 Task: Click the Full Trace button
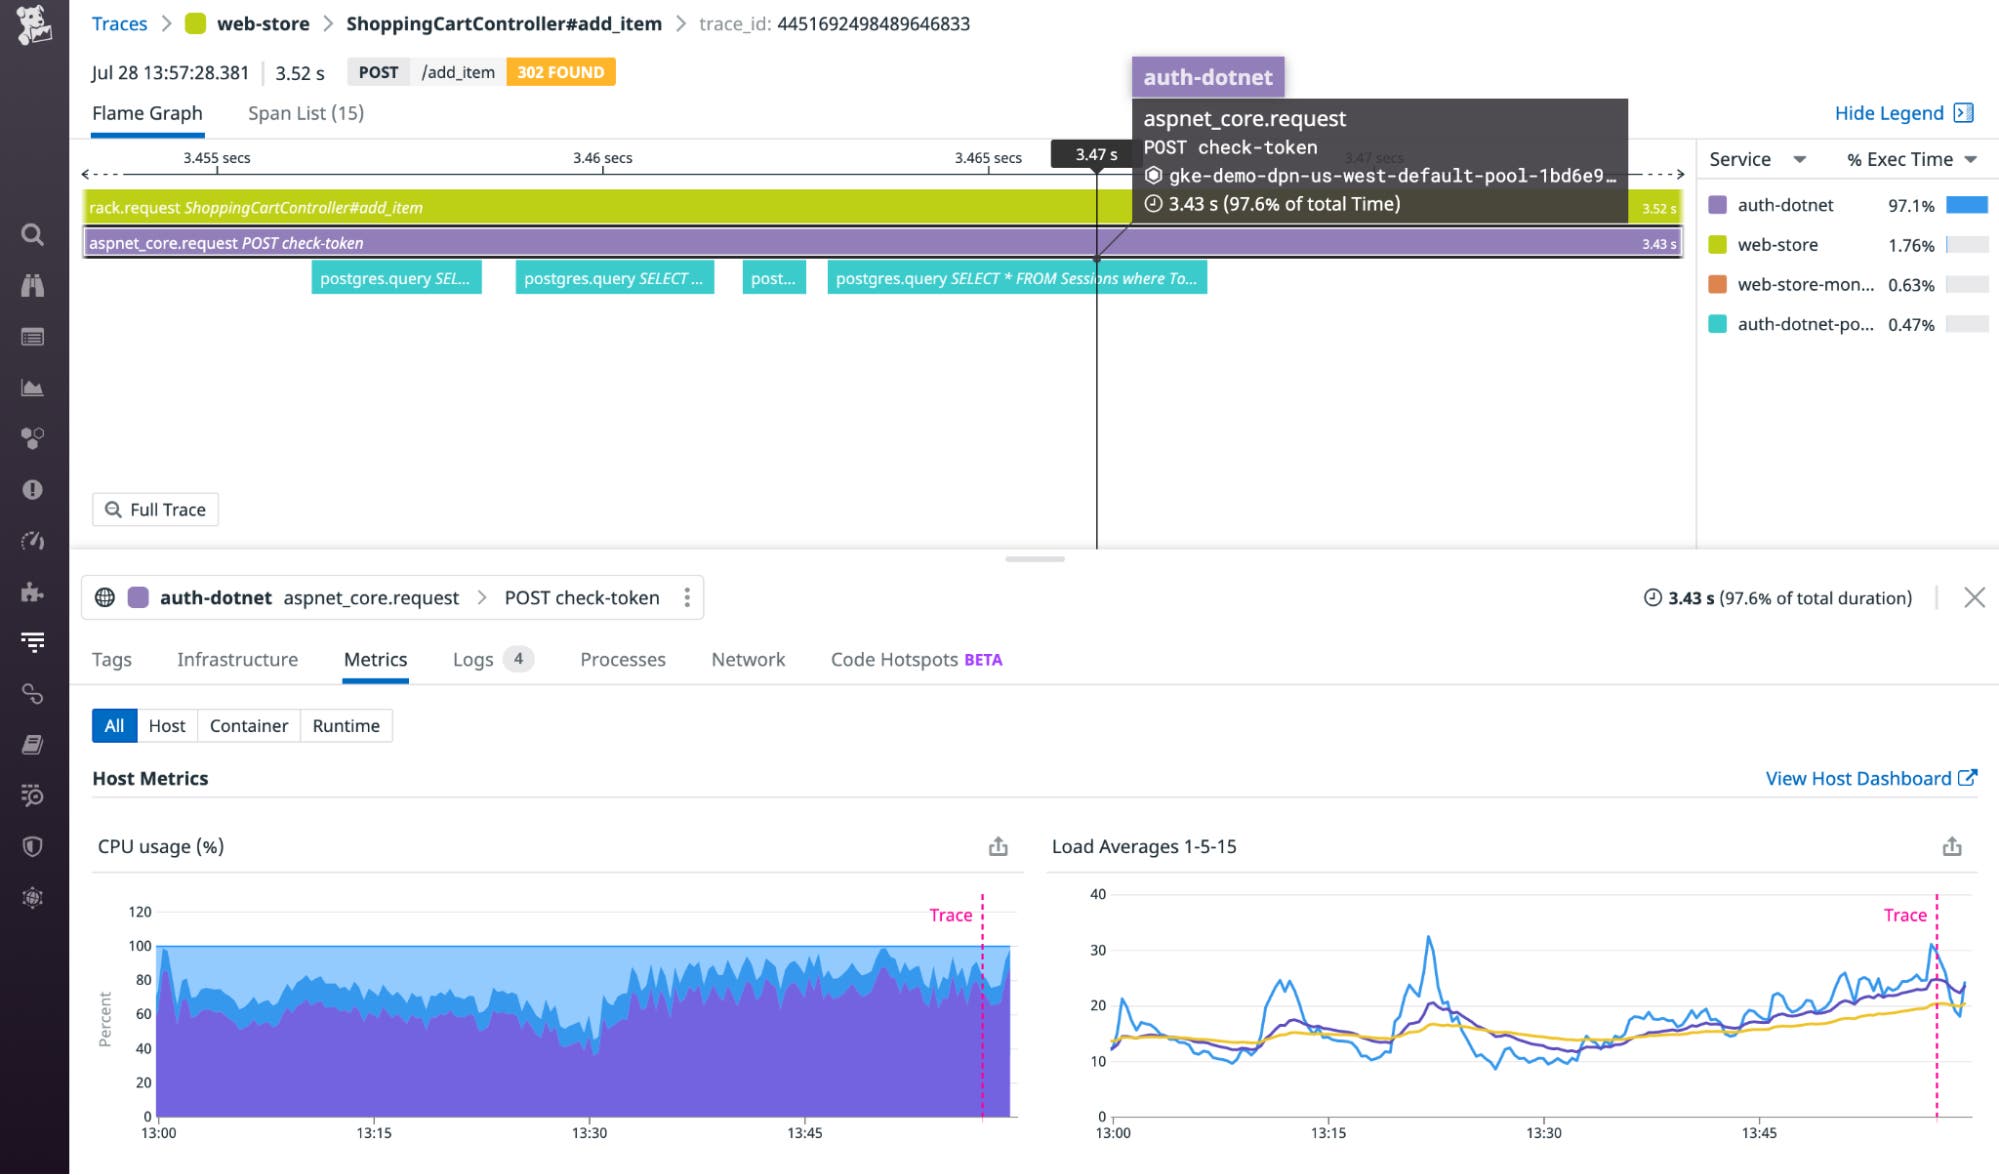(x=155, y=509)
